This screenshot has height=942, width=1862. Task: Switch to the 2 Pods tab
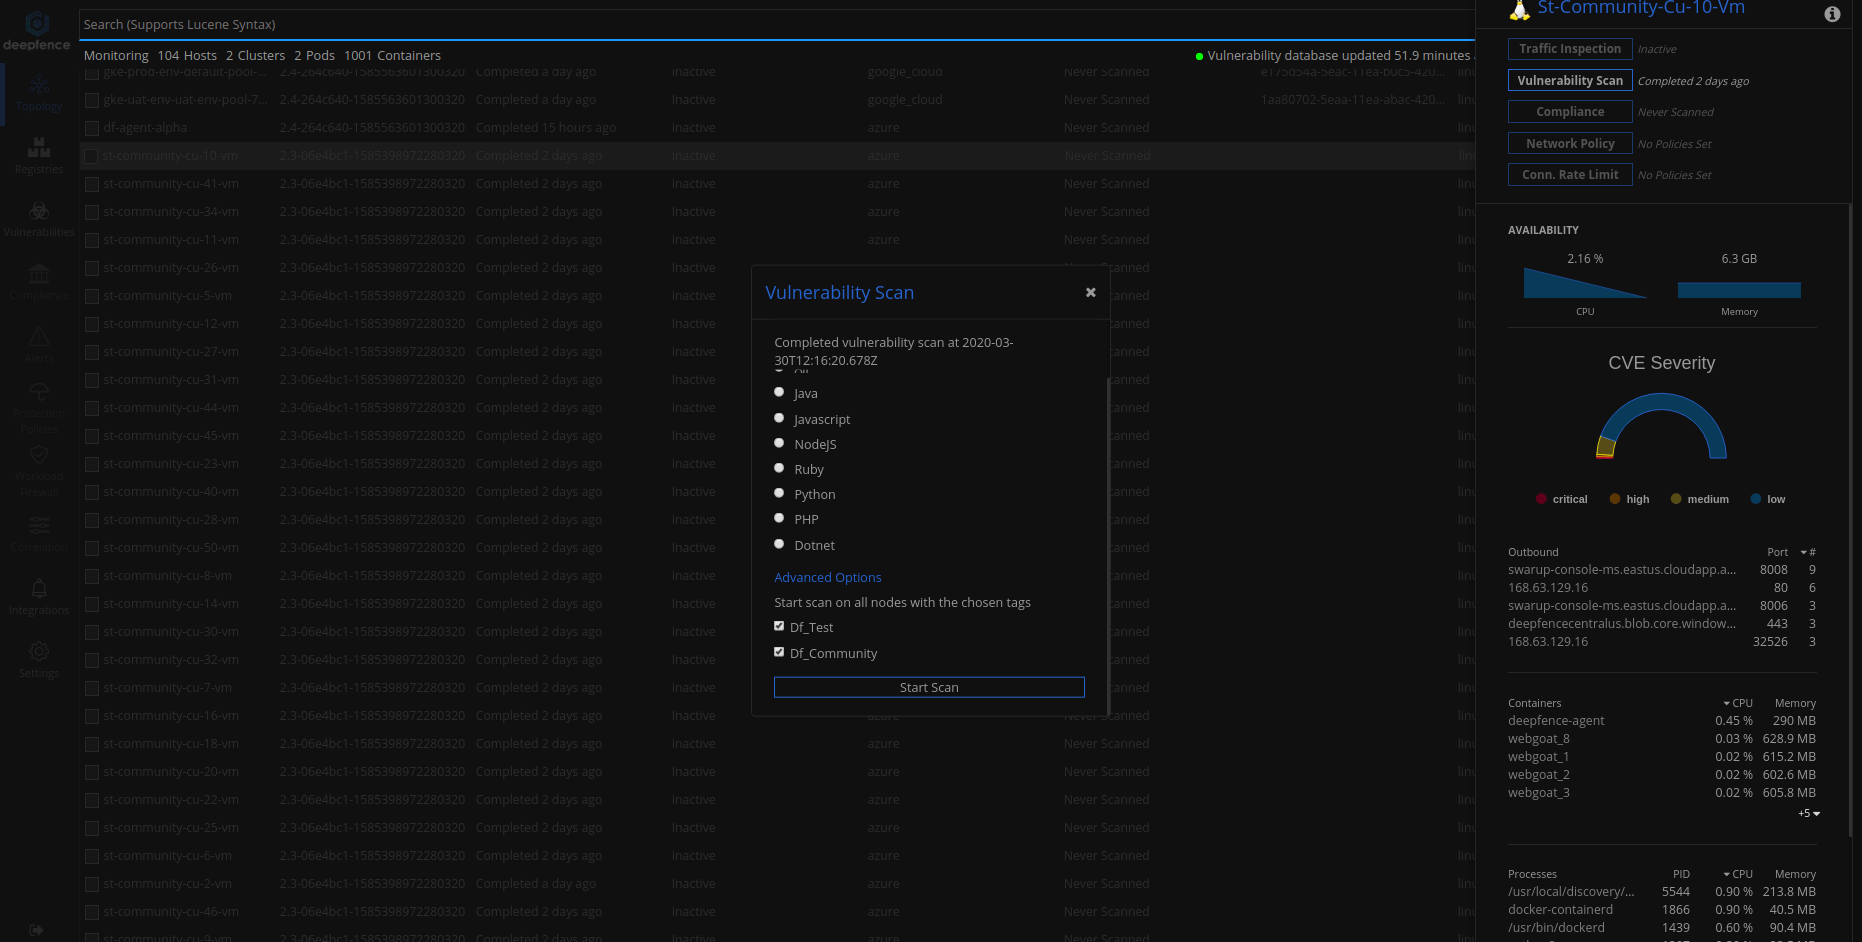coord(314,56)
